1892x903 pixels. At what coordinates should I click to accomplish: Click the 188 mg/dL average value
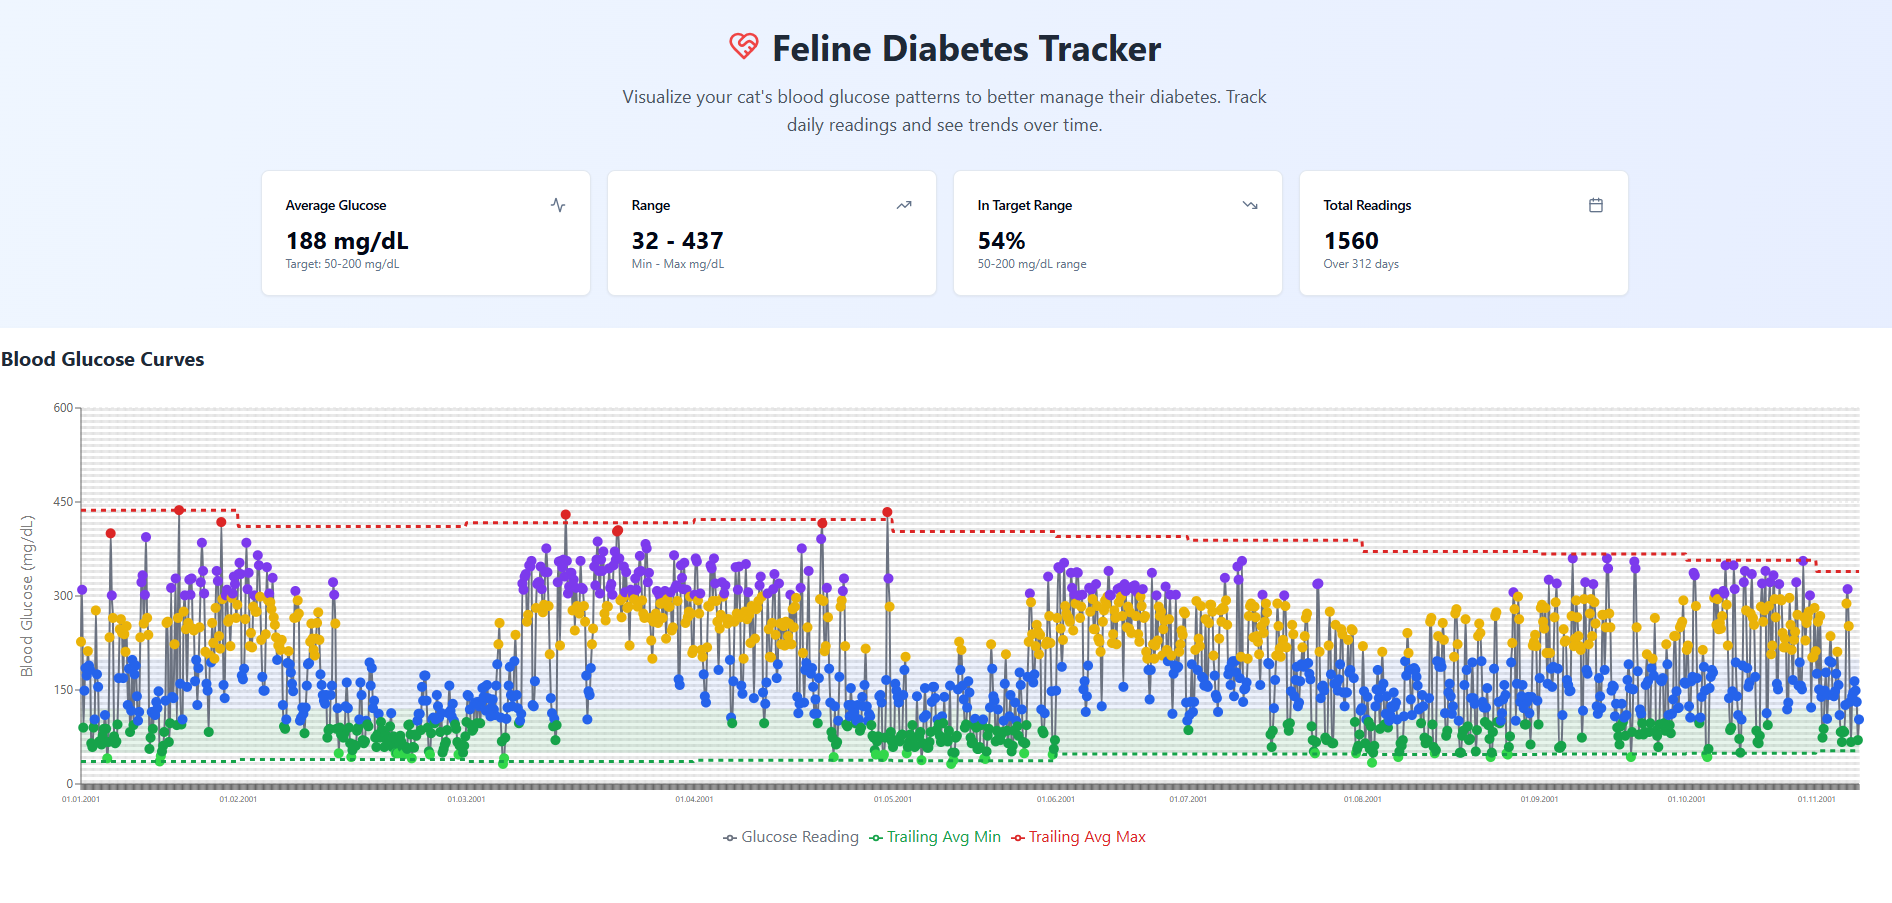[347, 241]
